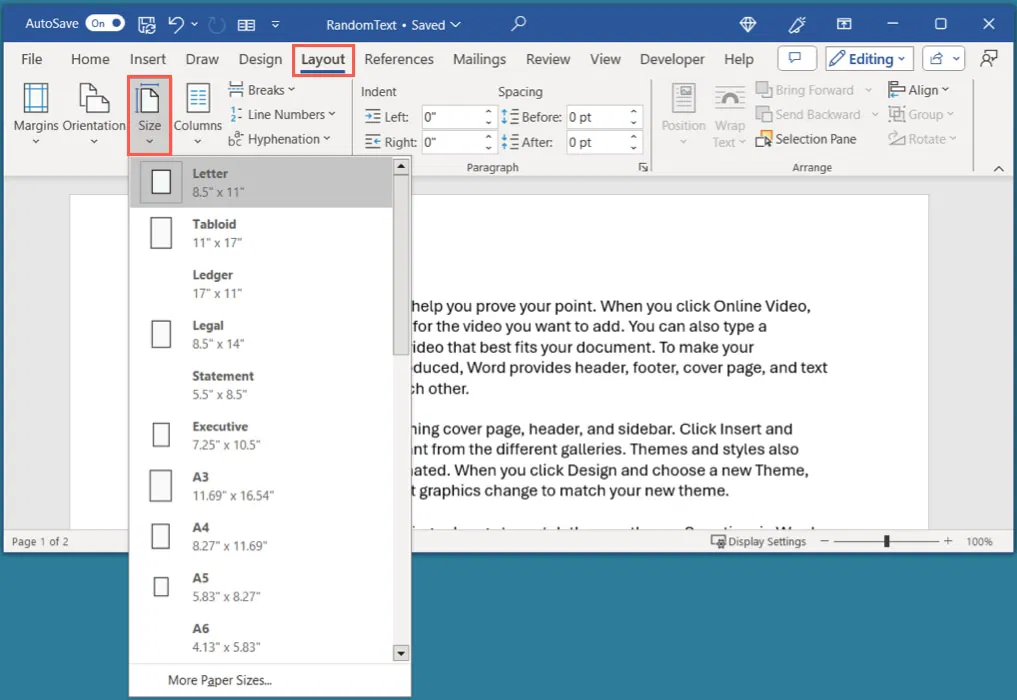Open the Search box at the top
Viewport: 1017px width, 700px height.
tap(518, 22)
